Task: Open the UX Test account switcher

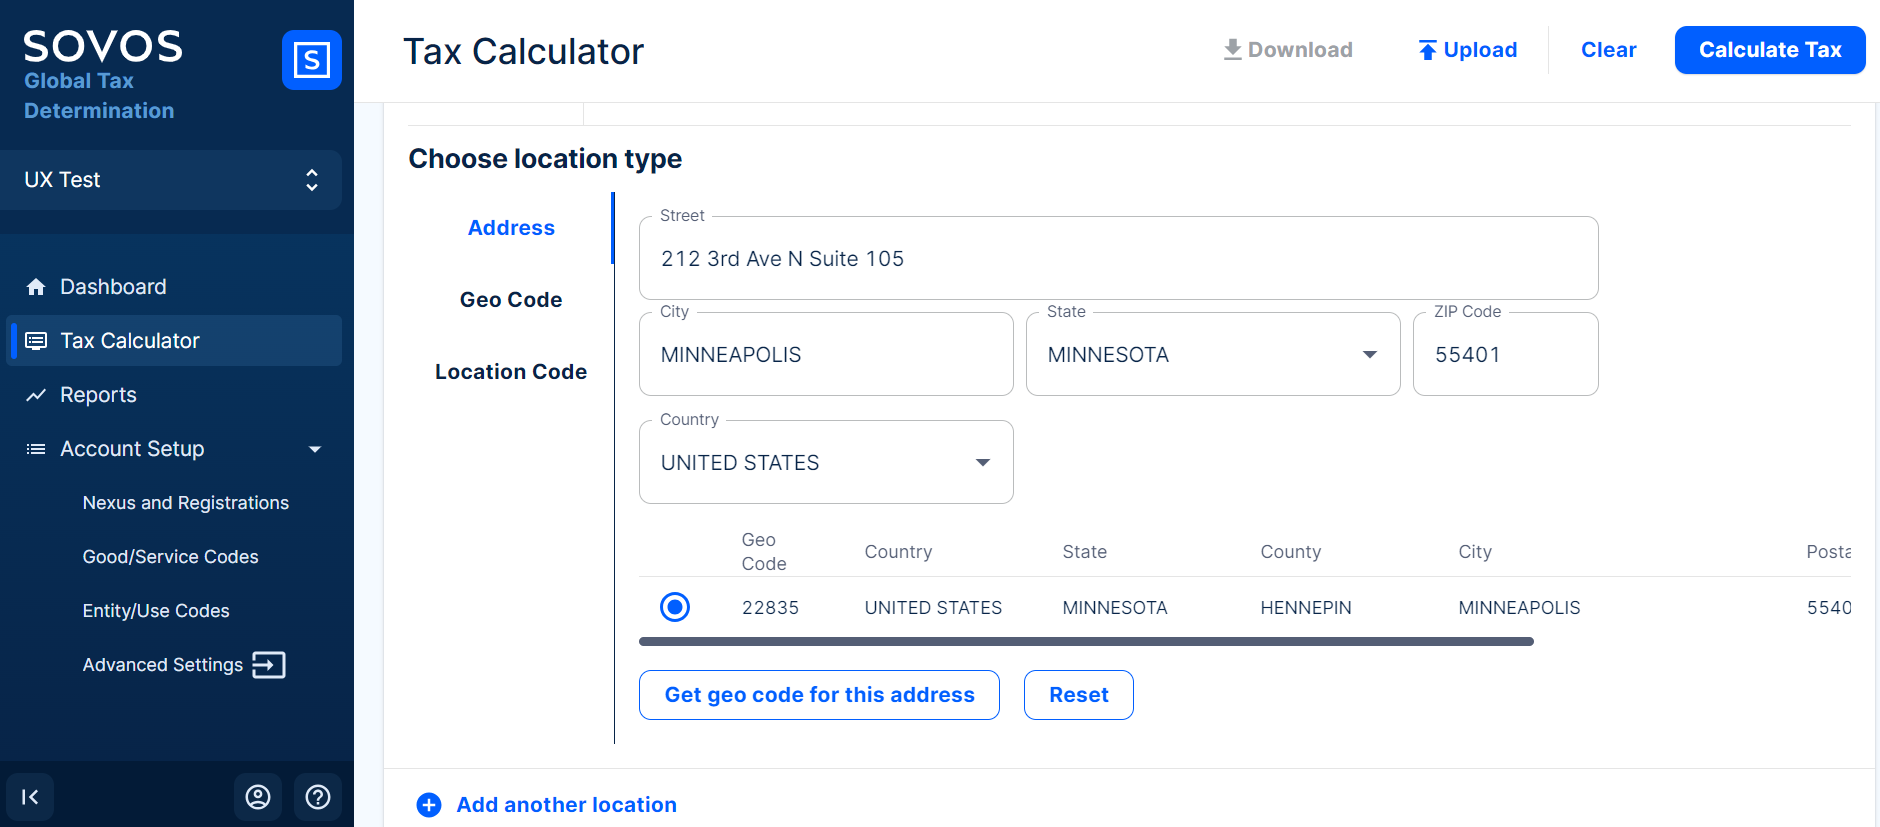Action: pyautogui.click(x=171, y=180)
